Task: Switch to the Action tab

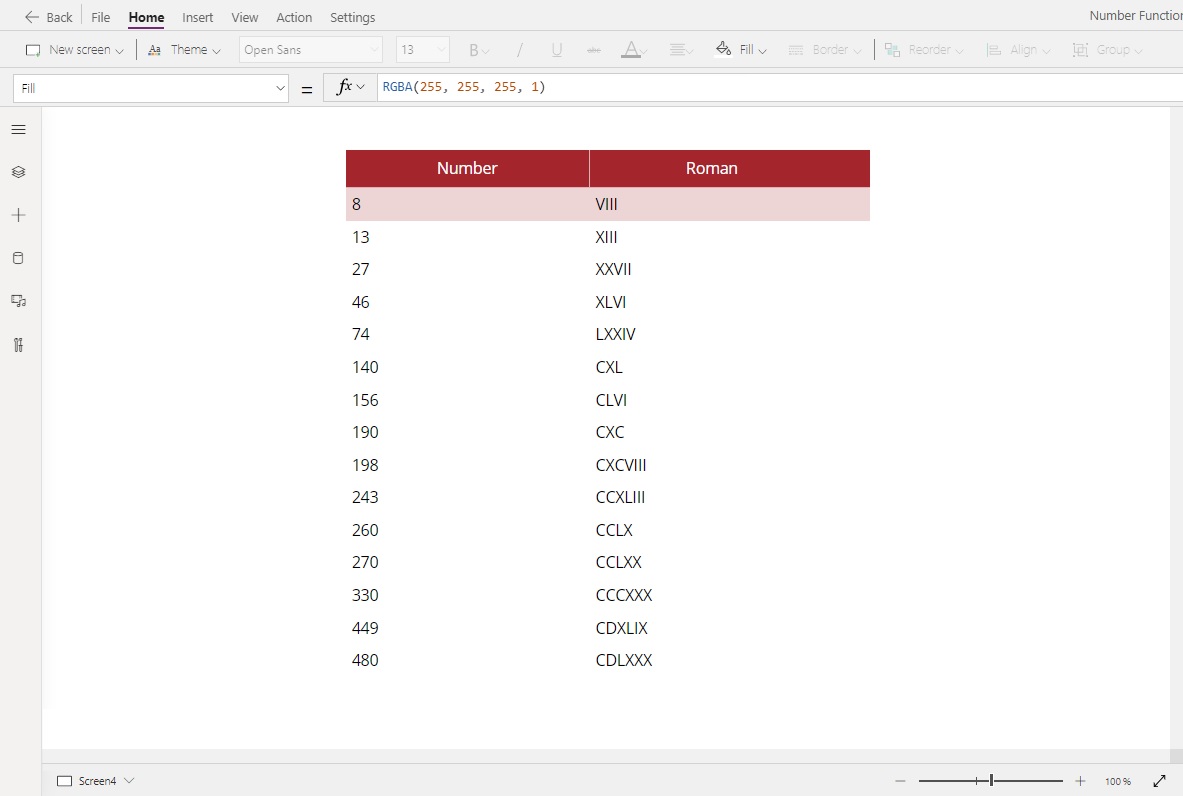Action: pyautogui.click(x=293, y=17)
